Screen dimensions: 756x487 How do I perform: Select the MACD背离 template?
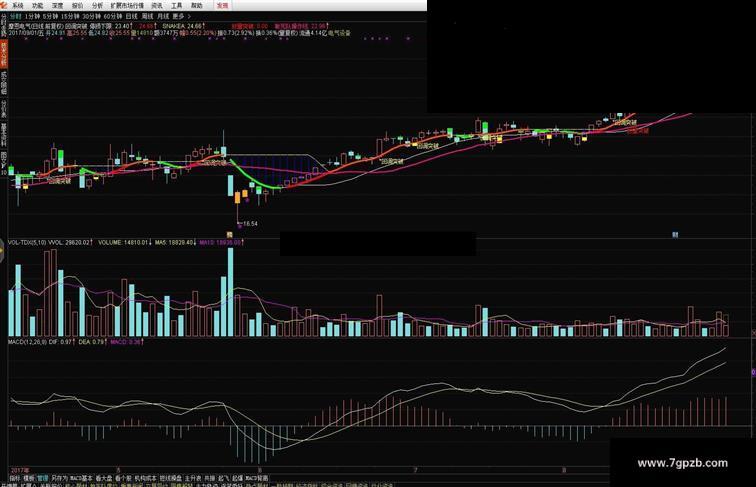click(257, 478)
